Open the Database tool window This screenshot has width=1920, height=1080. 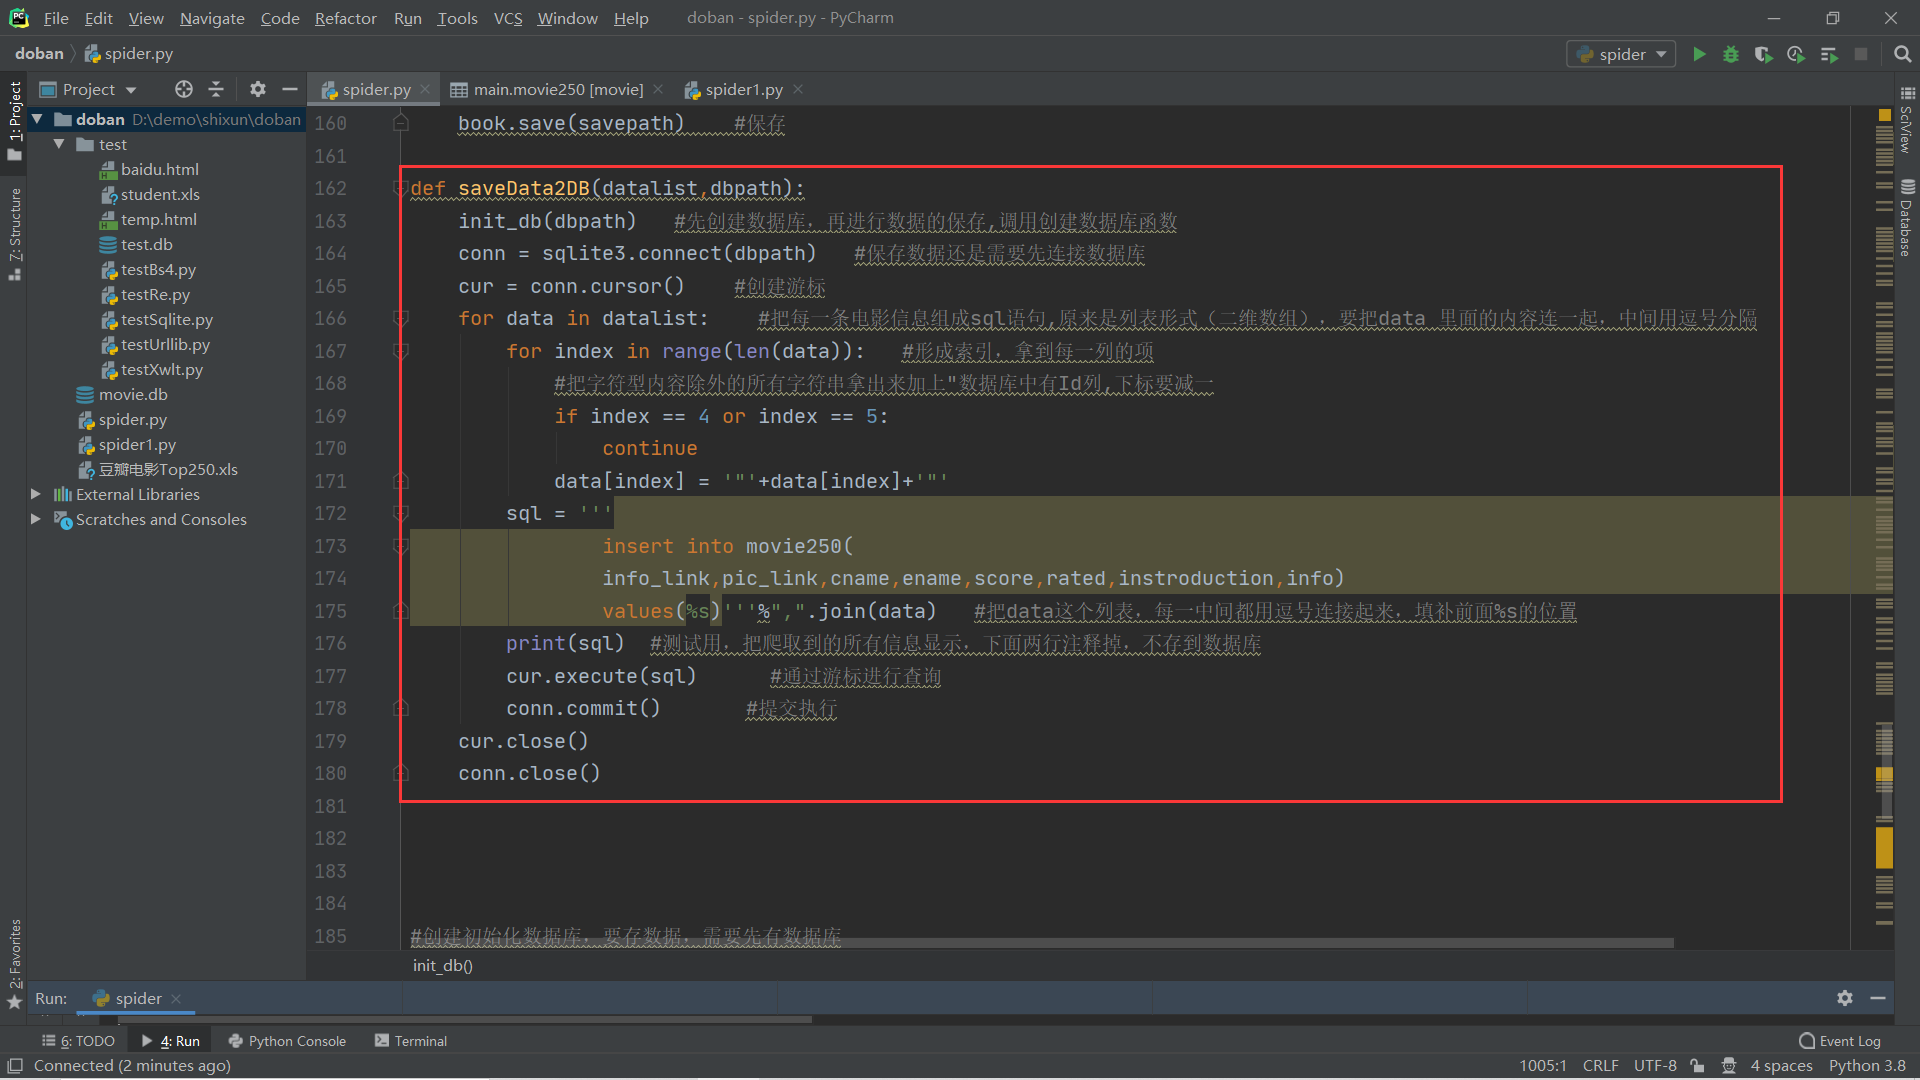click(x=1907, y=215)
